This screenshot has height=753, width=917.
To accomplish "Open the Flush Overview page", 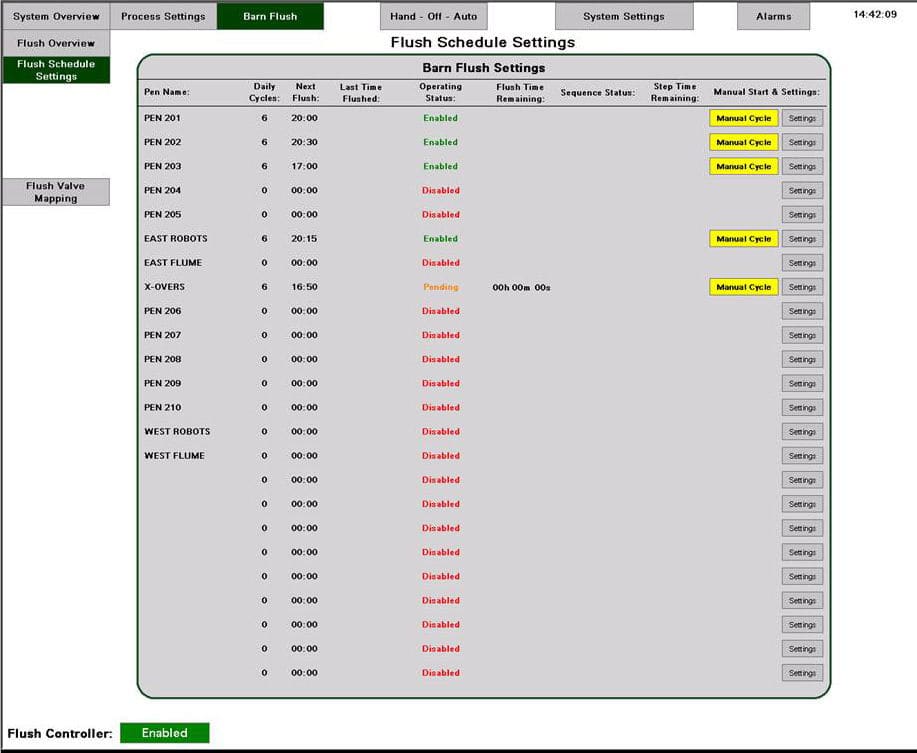I will coord(54,43).
